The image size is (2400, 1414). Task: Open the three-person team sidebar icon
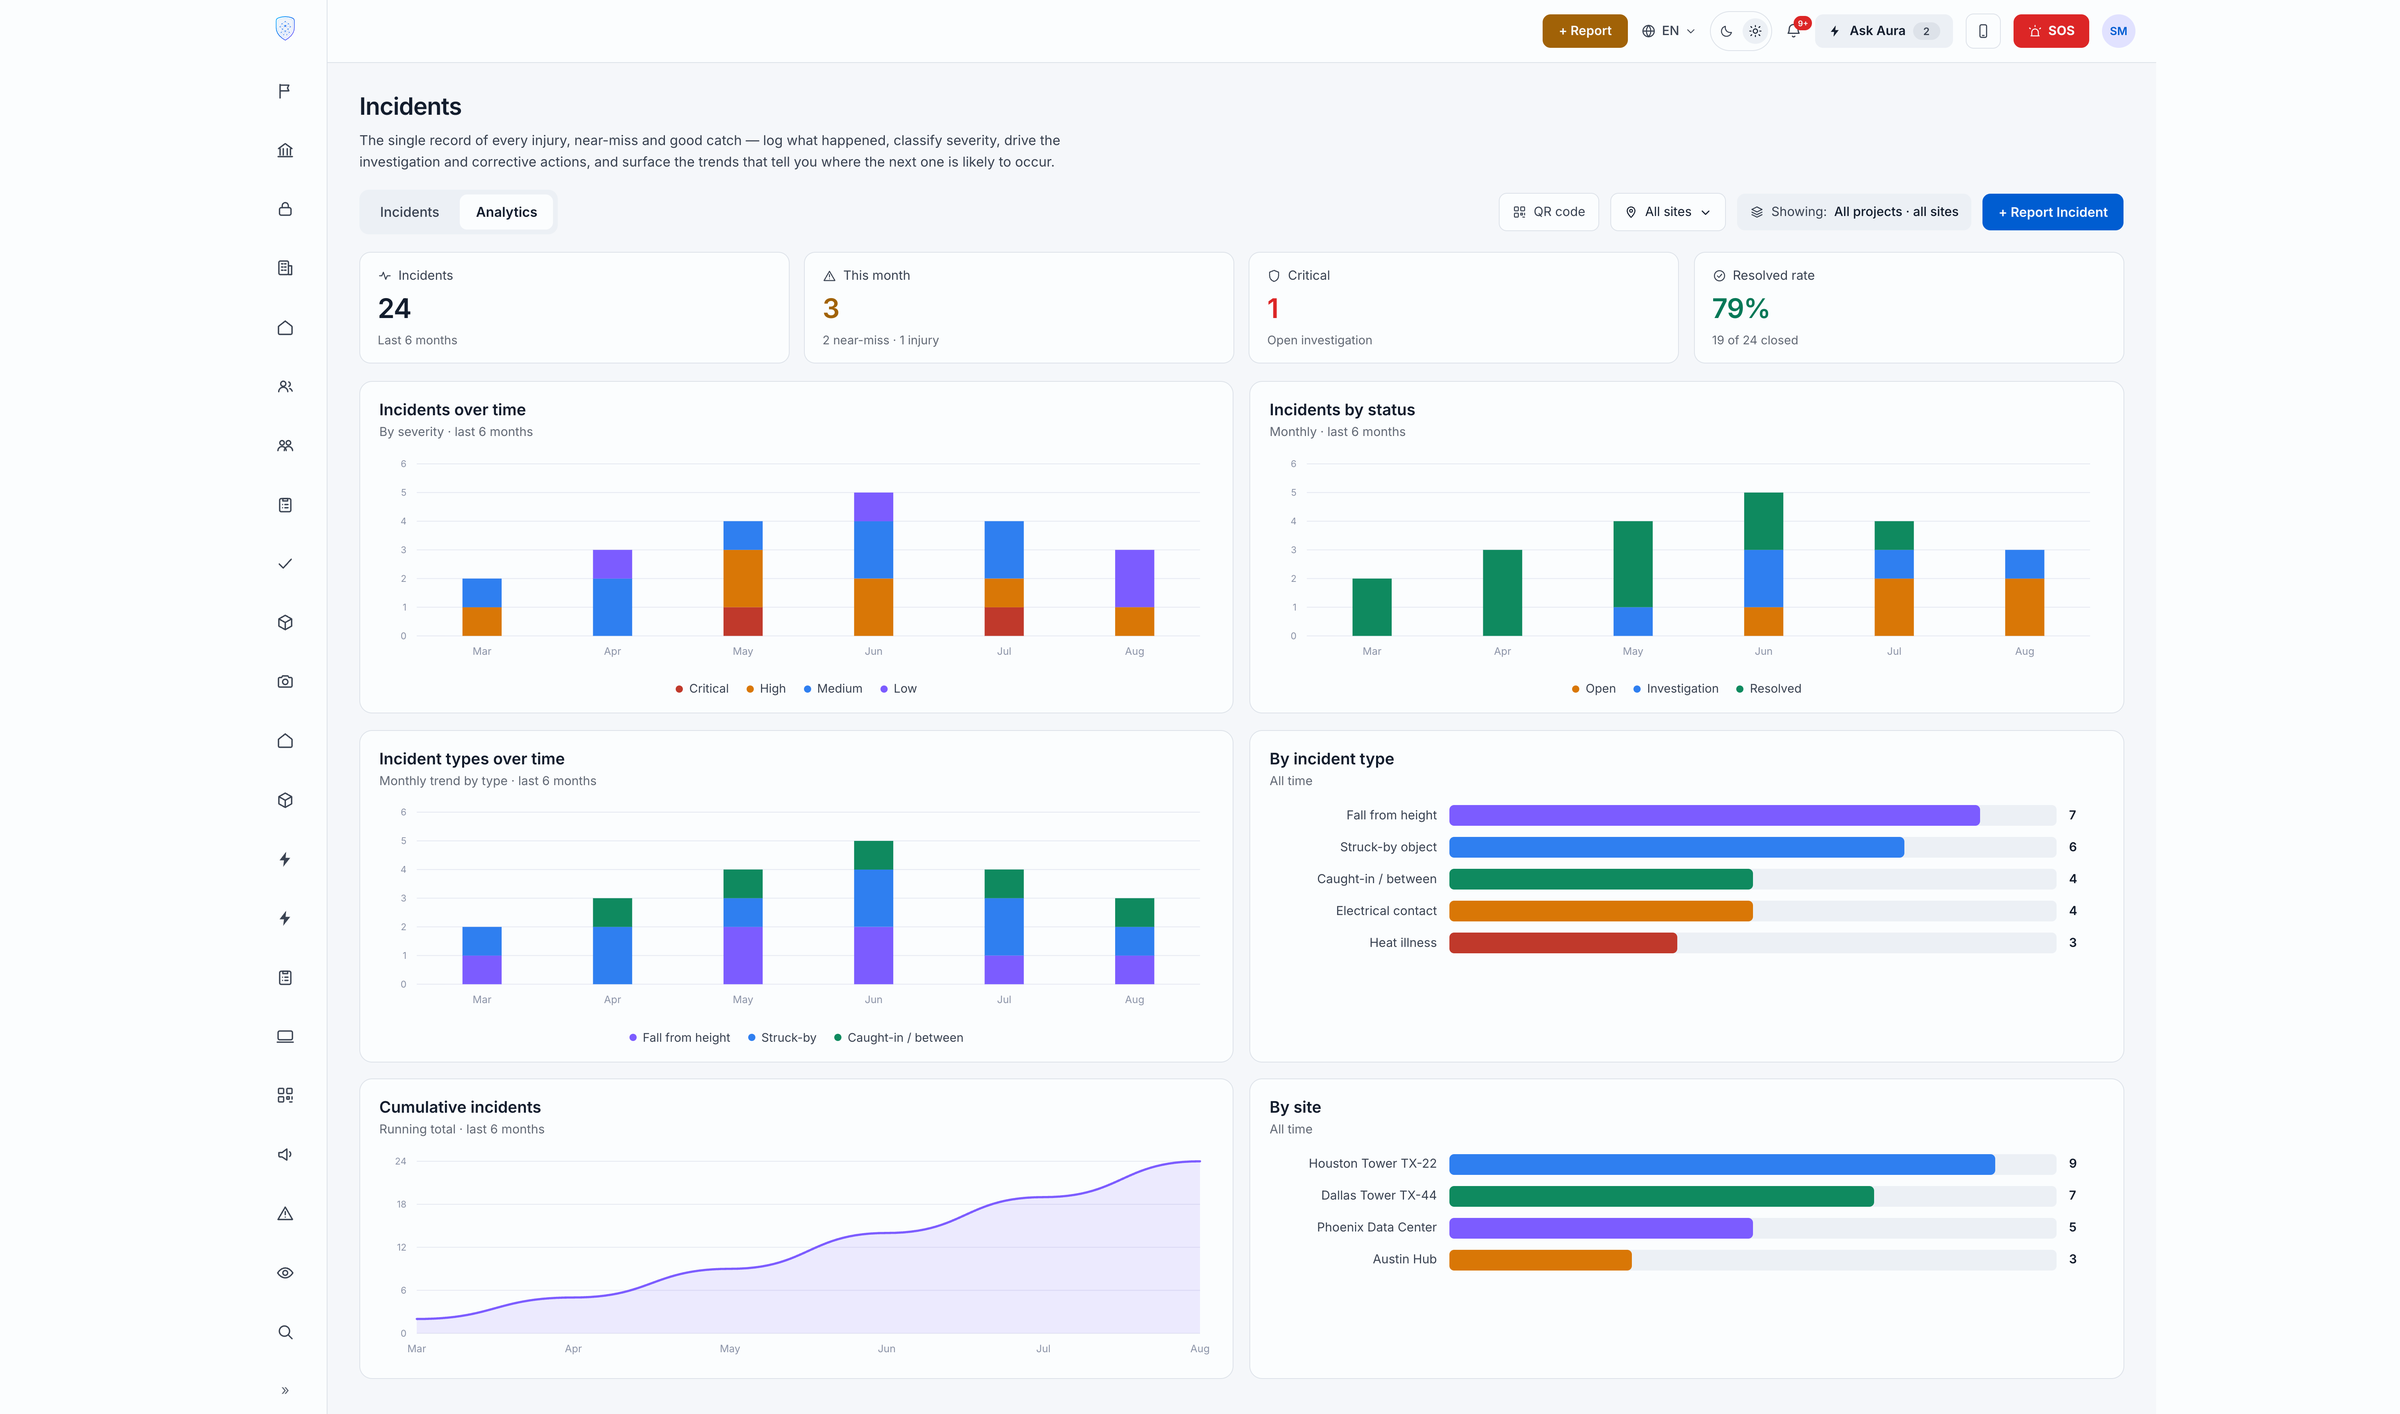[x=285, y=446]
